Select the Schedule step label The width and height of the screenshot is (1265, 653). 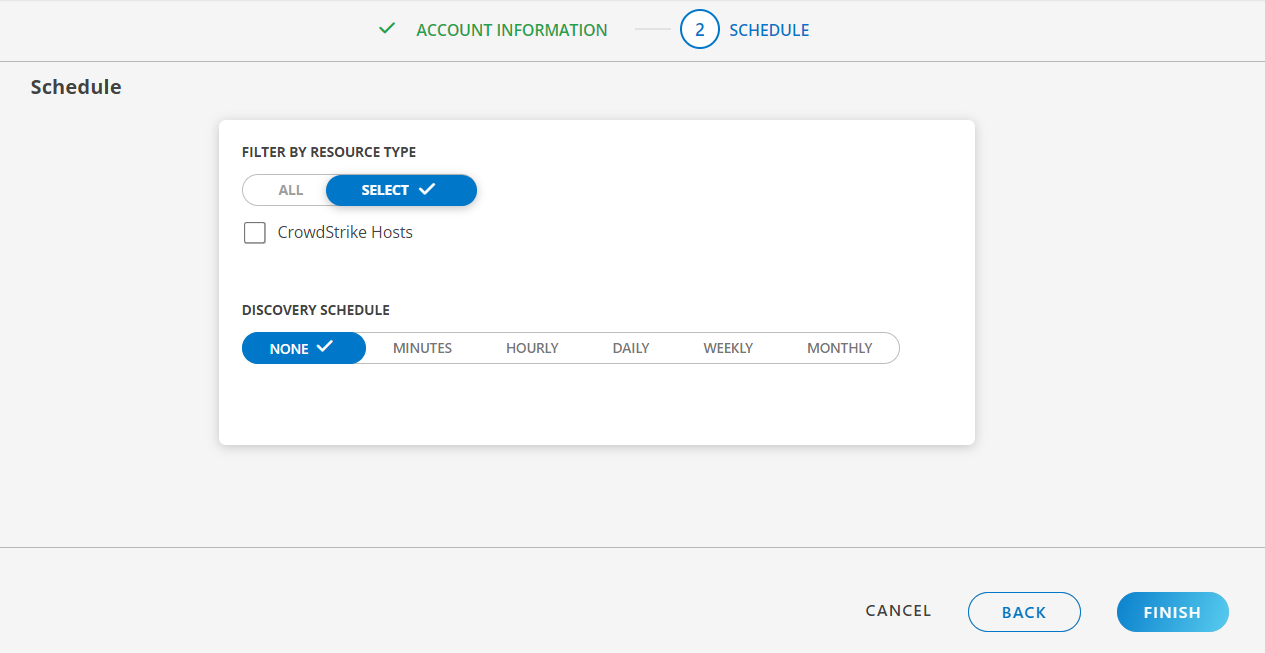click(x=769, y=30)
